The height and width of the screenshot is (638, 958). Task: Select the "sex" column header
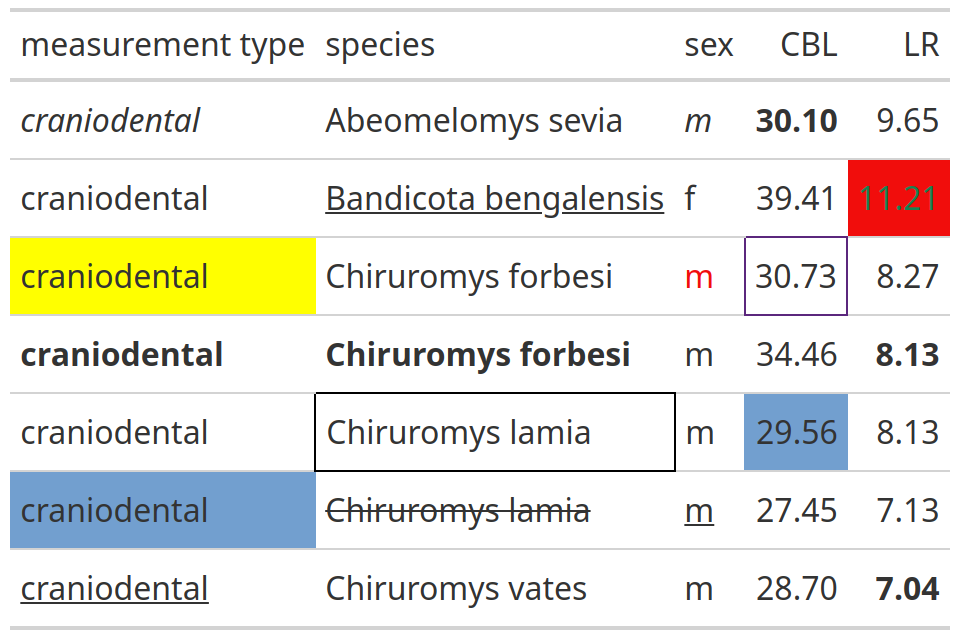pos(708,45)
